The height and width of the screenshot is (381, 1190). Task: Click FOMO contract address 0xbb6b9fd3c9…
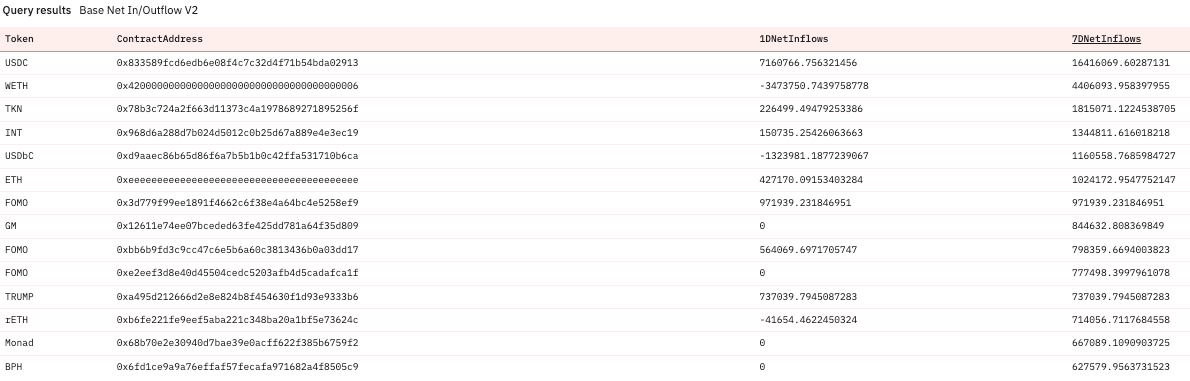click(x=237, y=249)
